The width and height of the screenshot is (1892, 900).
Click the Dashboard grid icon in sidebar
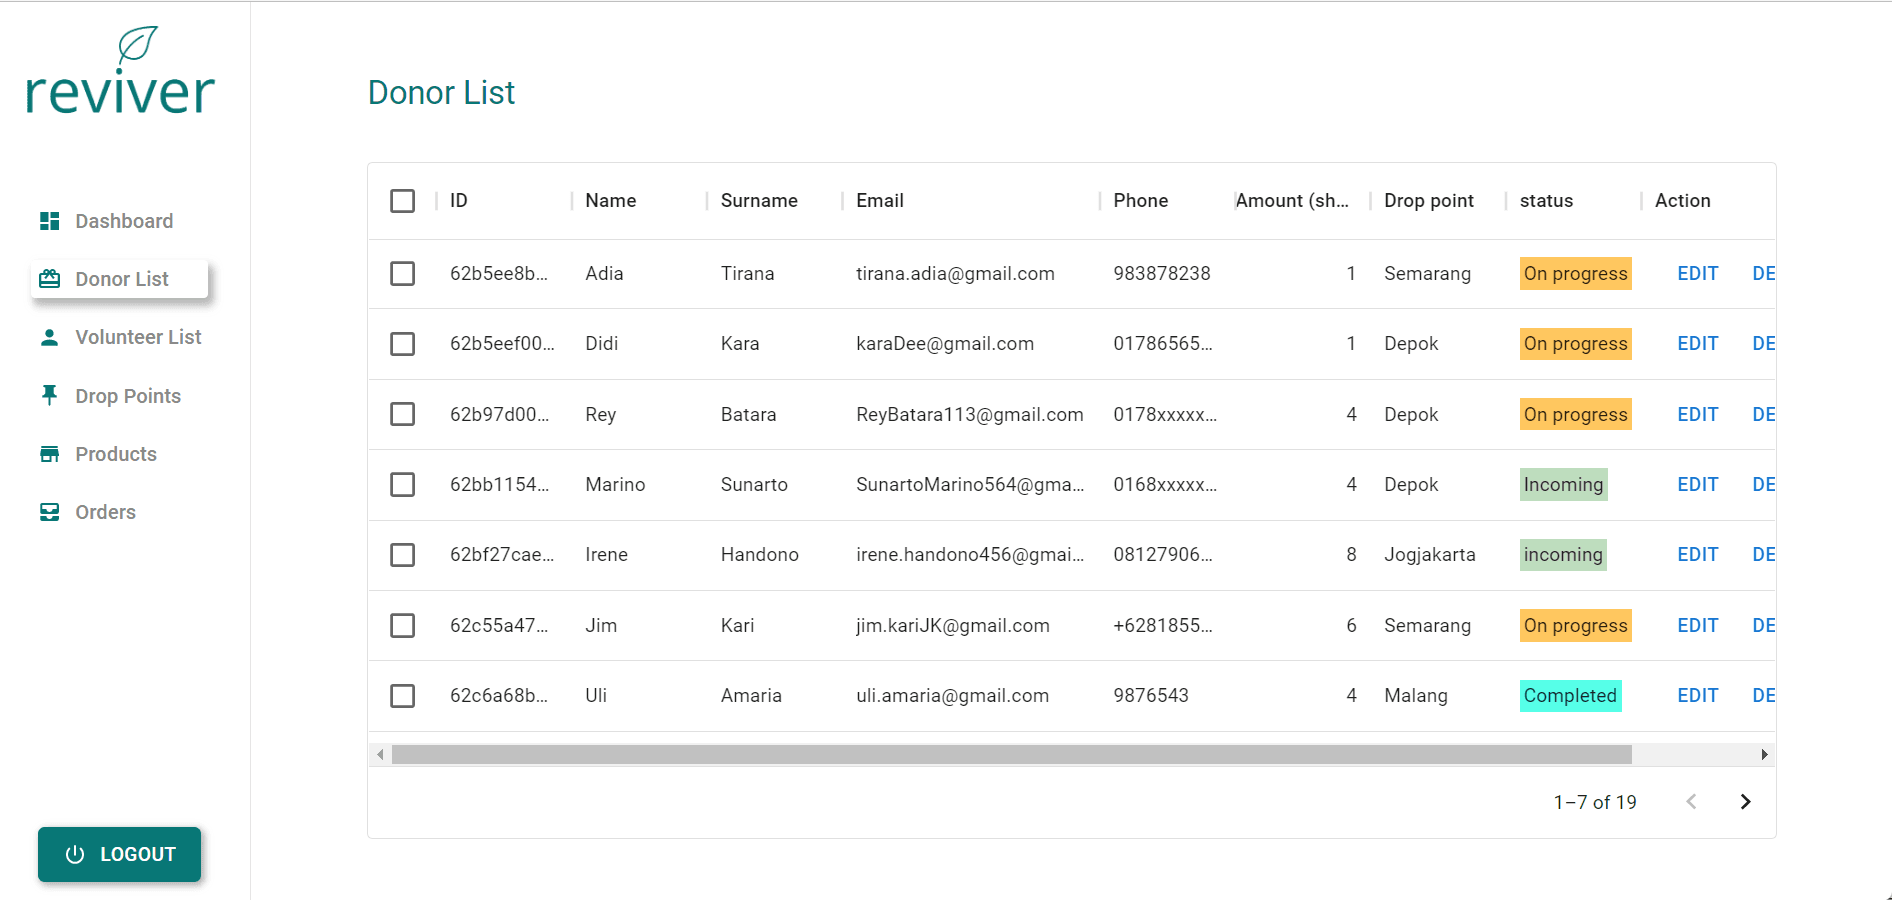click(x=49, y=221)
